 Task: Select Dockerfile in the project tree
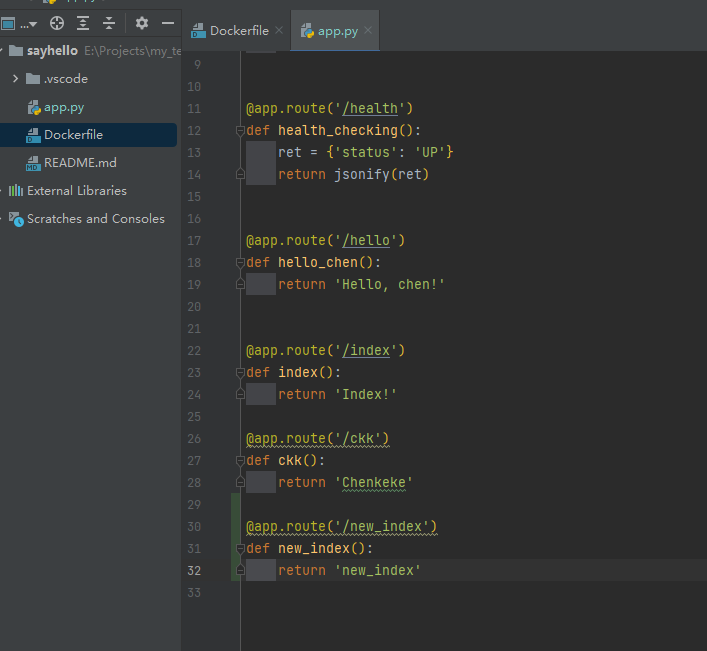point(73,134)
